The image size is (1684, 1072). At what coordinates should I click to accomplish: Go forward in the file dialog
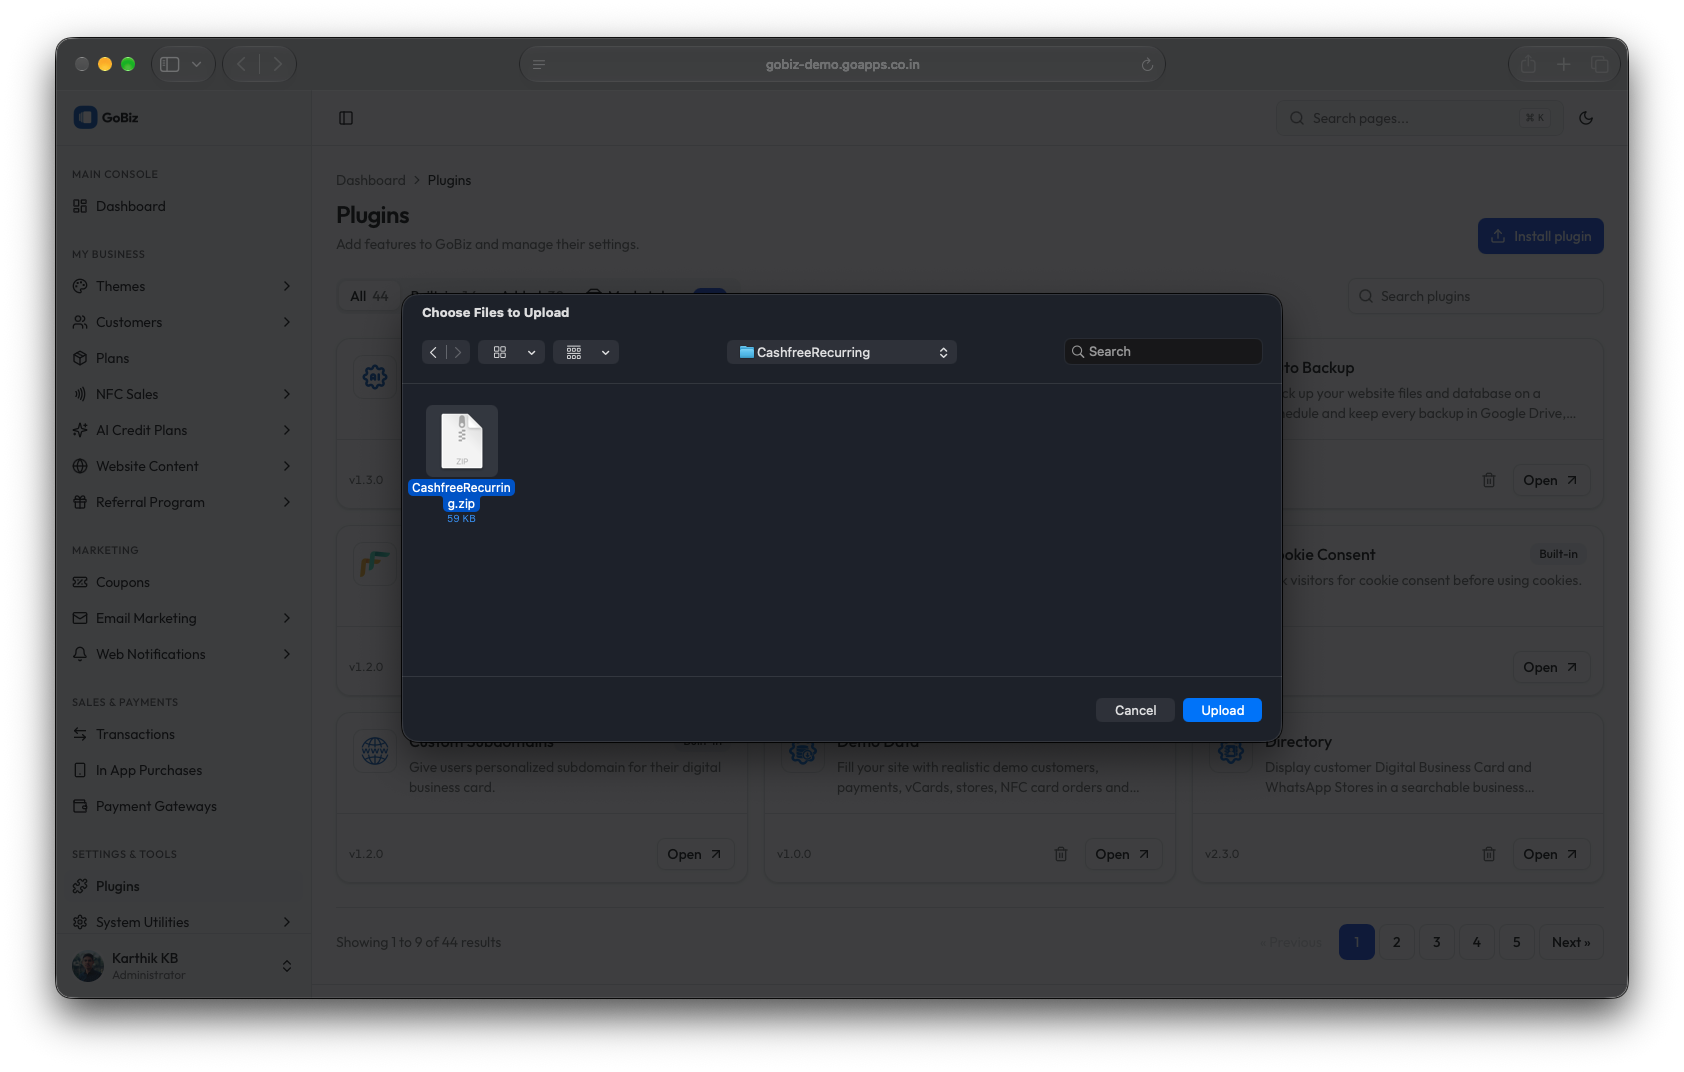coord(458,352)
